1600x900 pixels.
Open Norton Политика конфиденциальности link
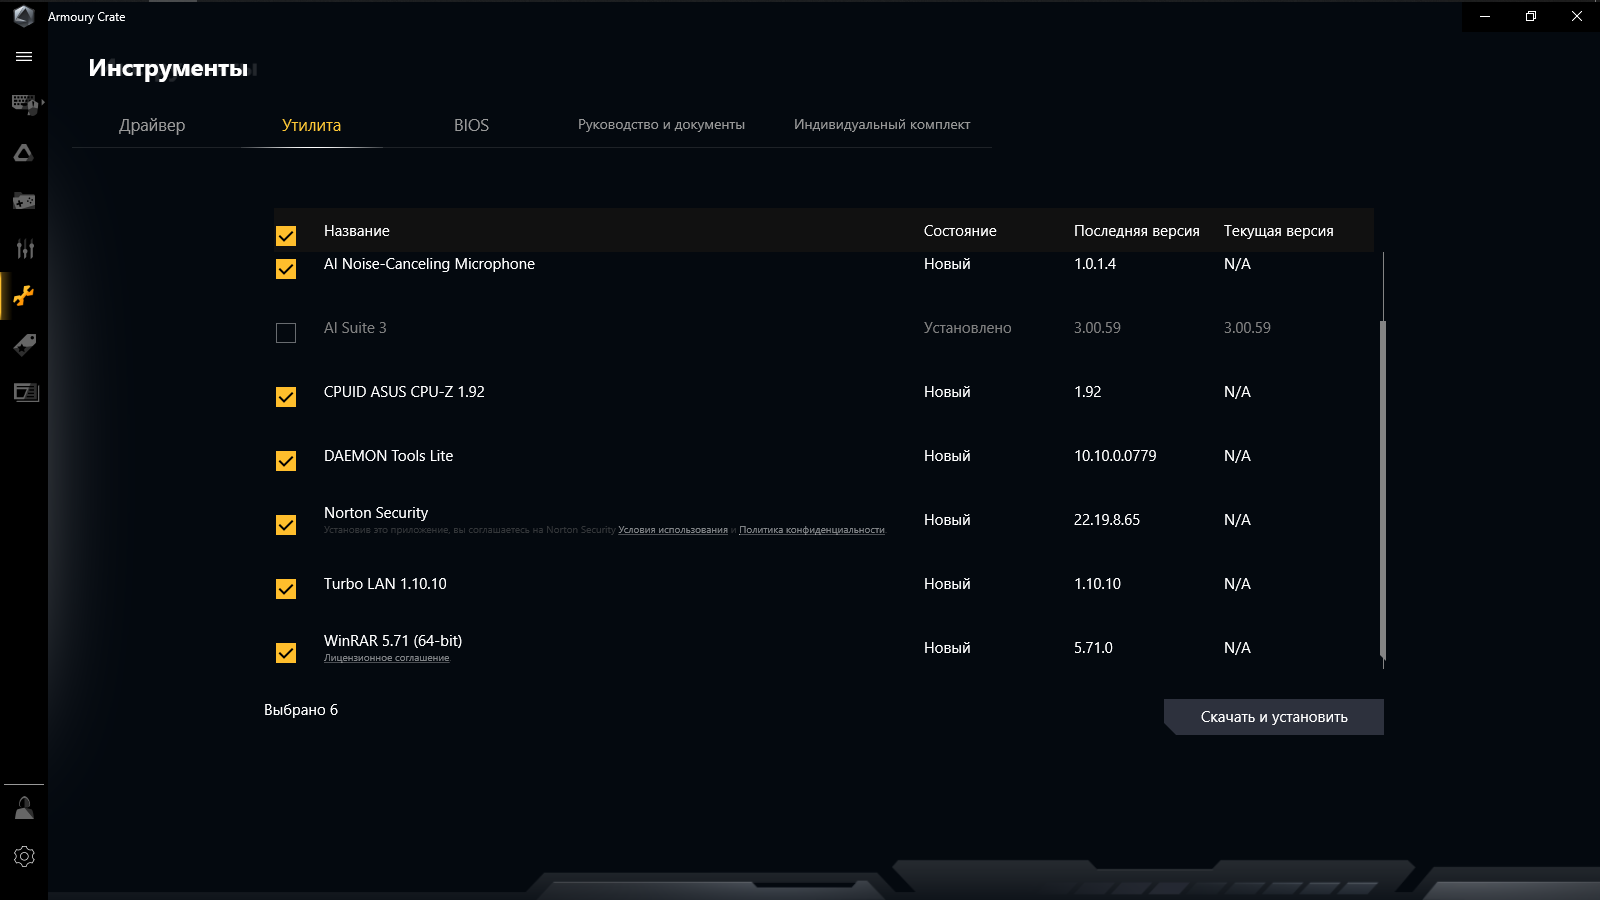point(812,530)
